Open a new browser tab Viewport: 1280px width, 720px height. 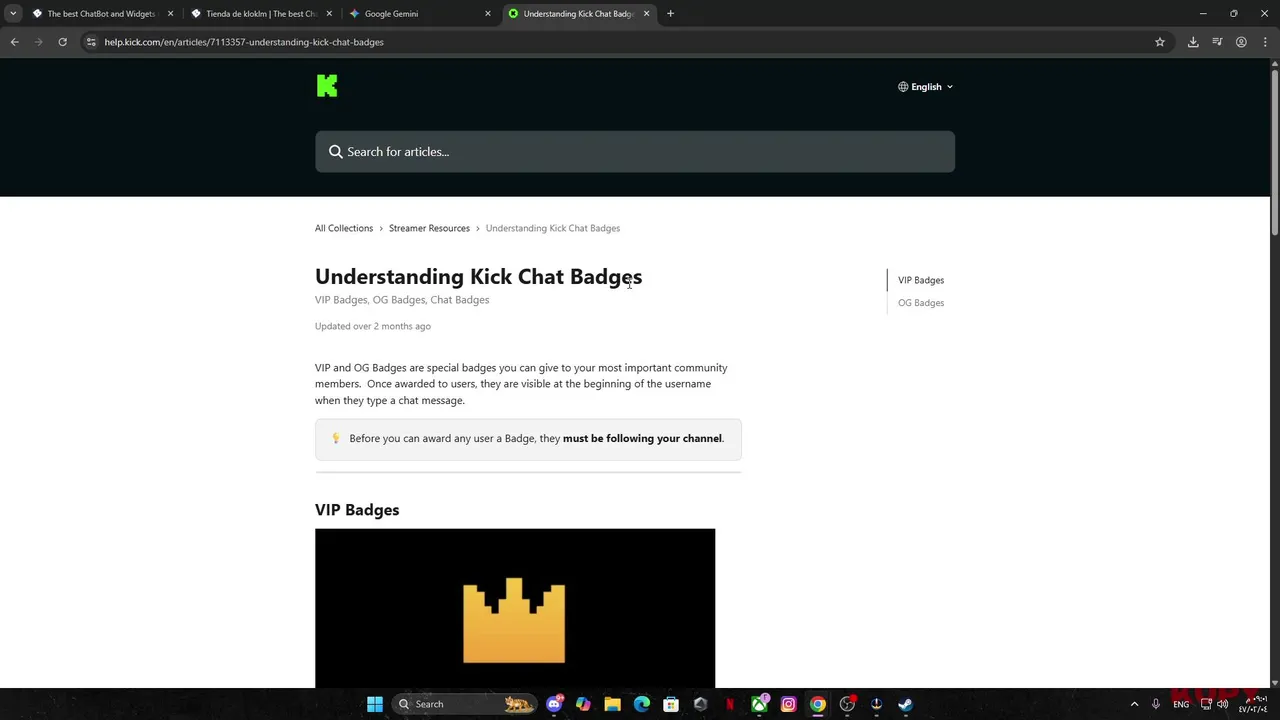pyautogui.click(x=670, y=13)
